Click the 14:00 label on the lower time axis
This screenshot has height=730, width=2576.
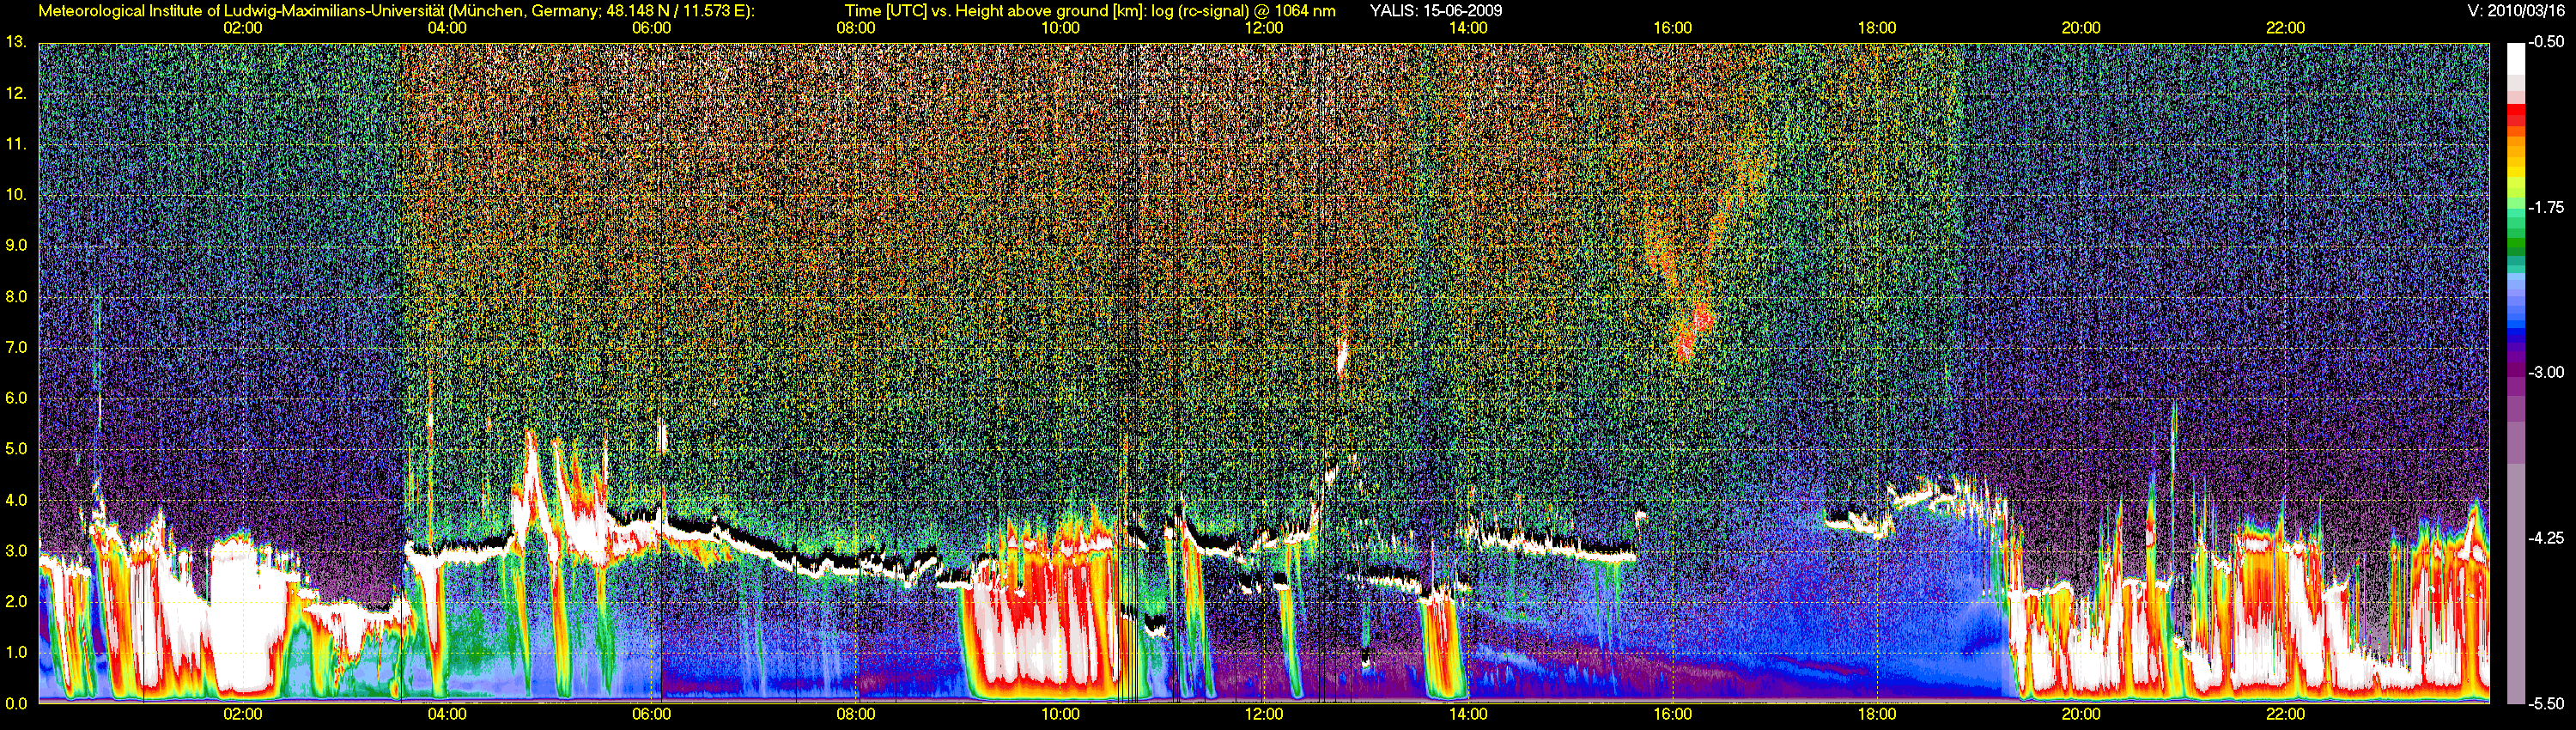point(1468,714)
